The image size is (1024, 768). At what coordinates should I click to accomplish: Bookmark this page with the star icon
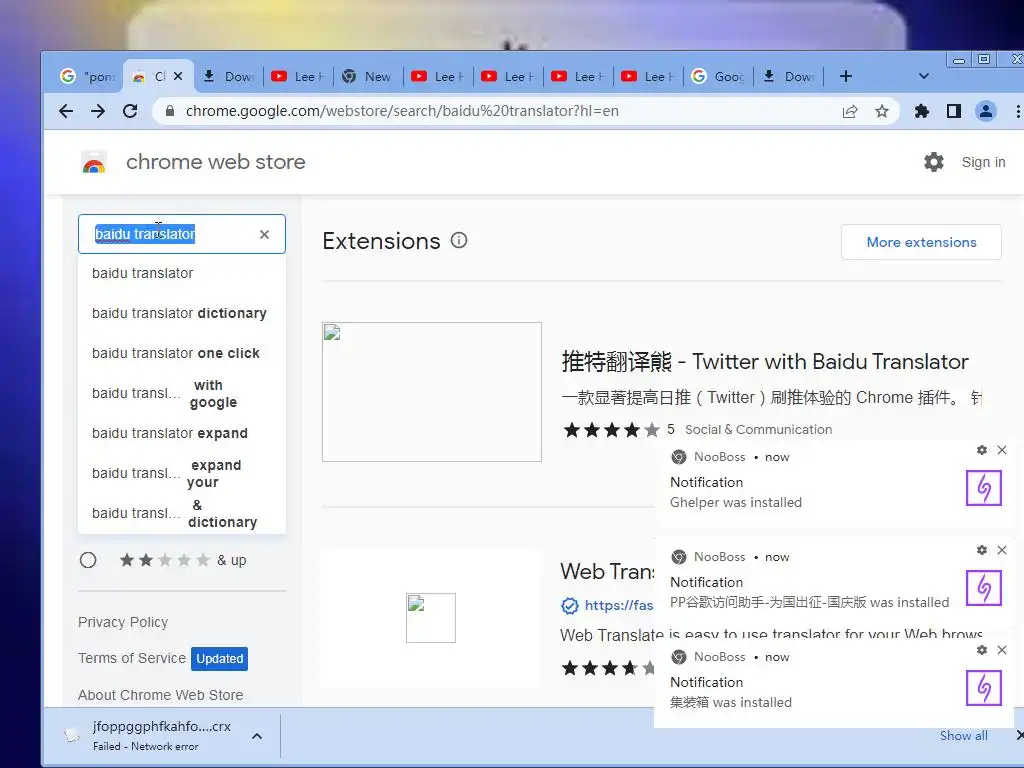pos(882,112)
